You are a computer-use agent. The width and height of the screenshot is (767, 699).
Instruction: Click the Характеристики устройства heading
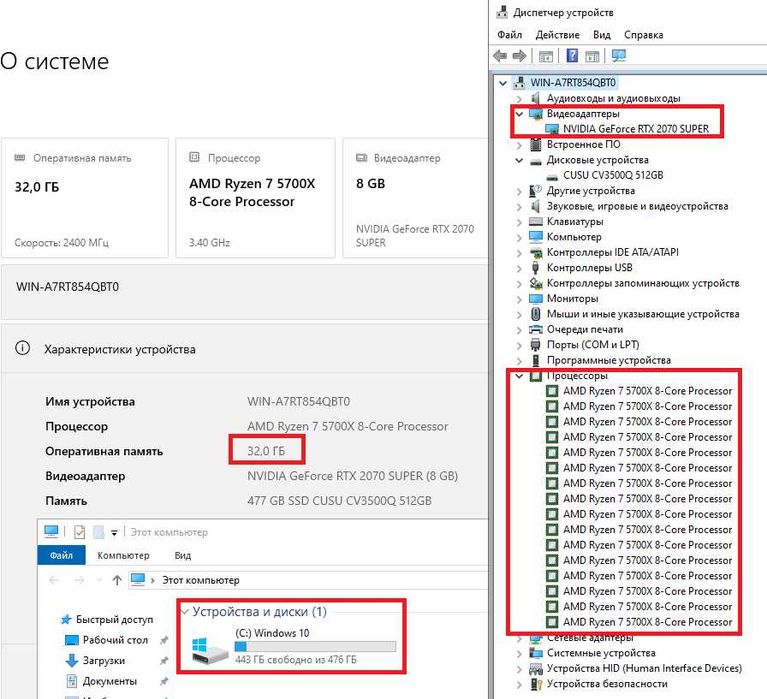pos(120,349)
